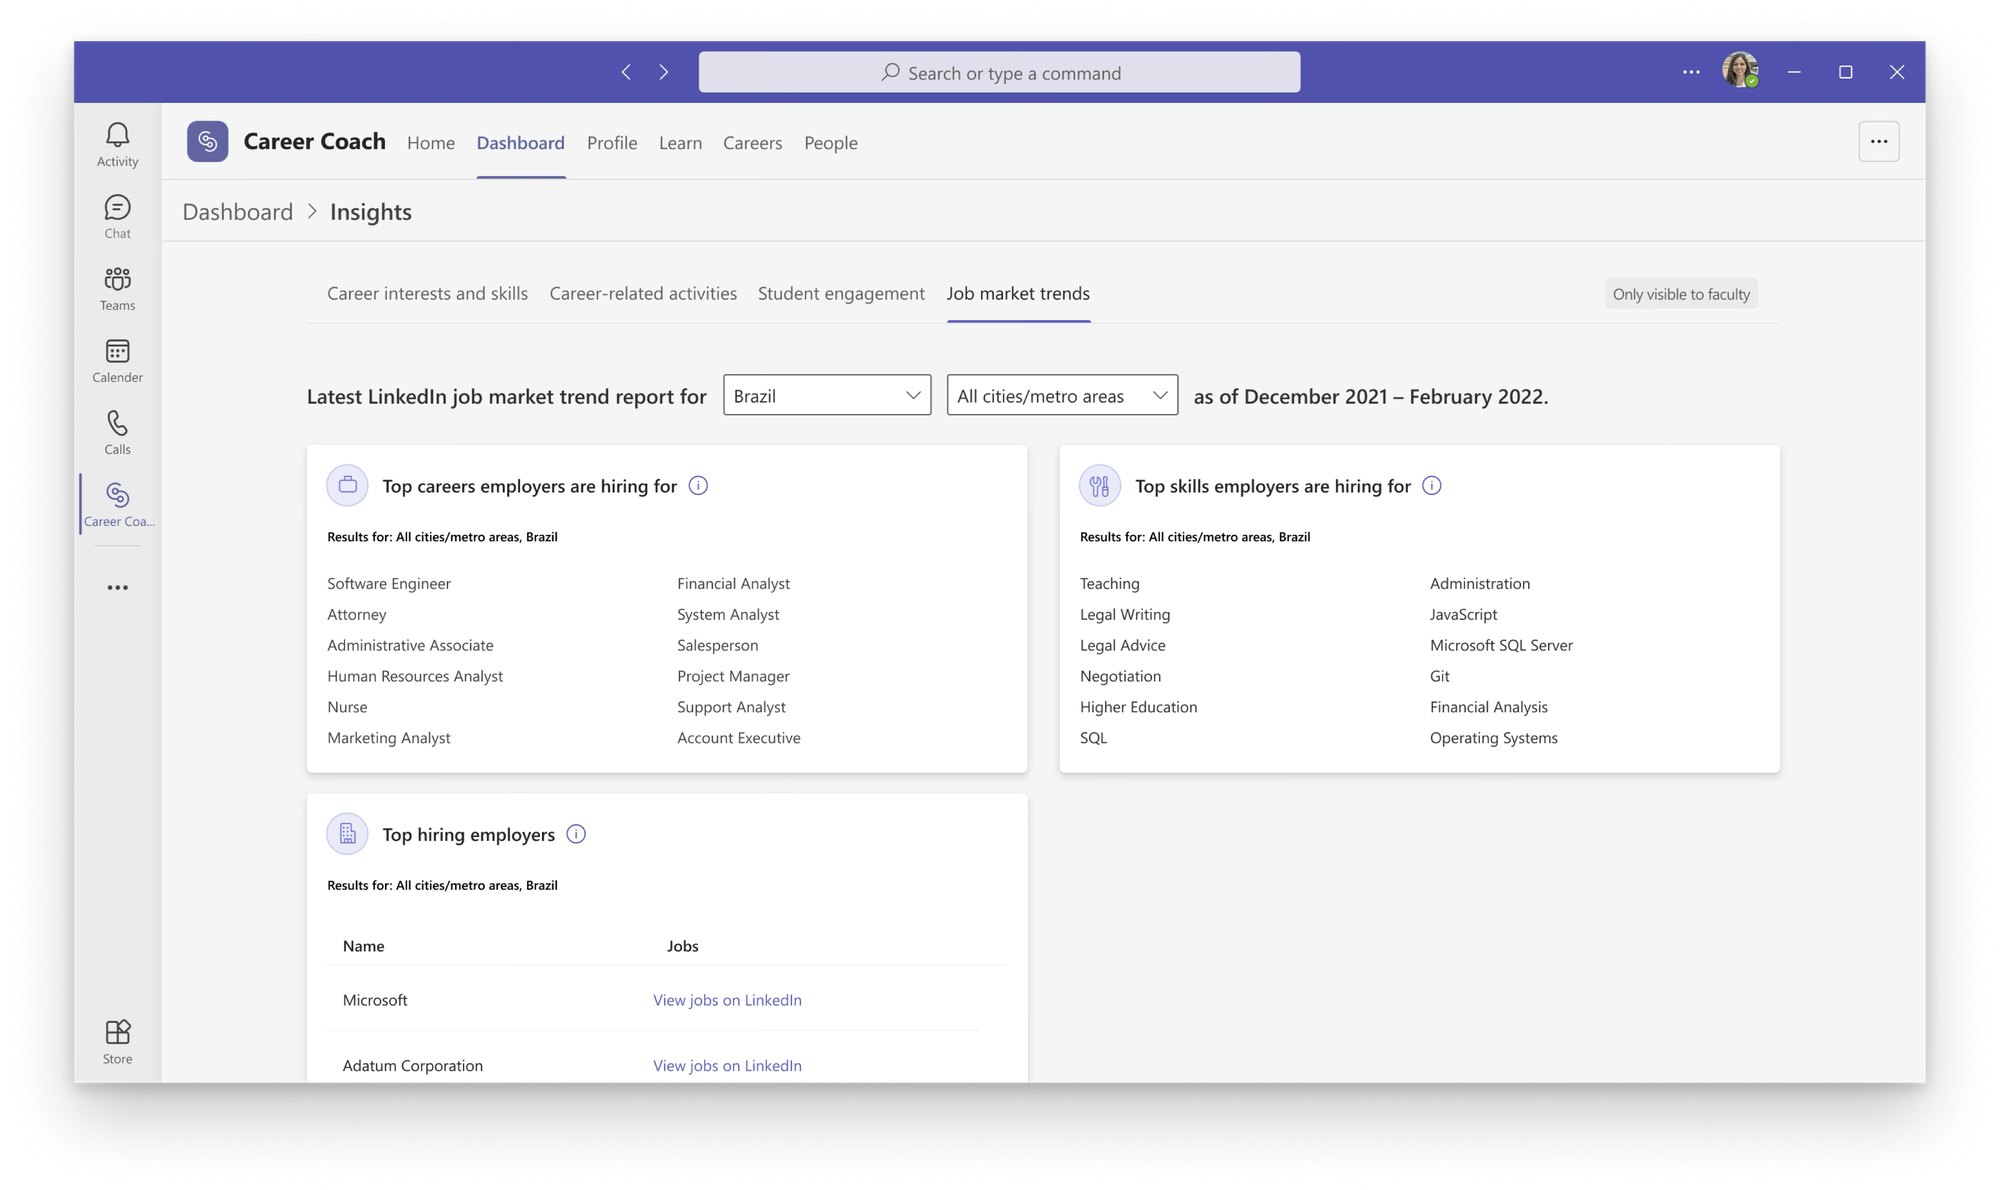
Task: Open title bar settings ellipsis
Action: point(1691,72)
